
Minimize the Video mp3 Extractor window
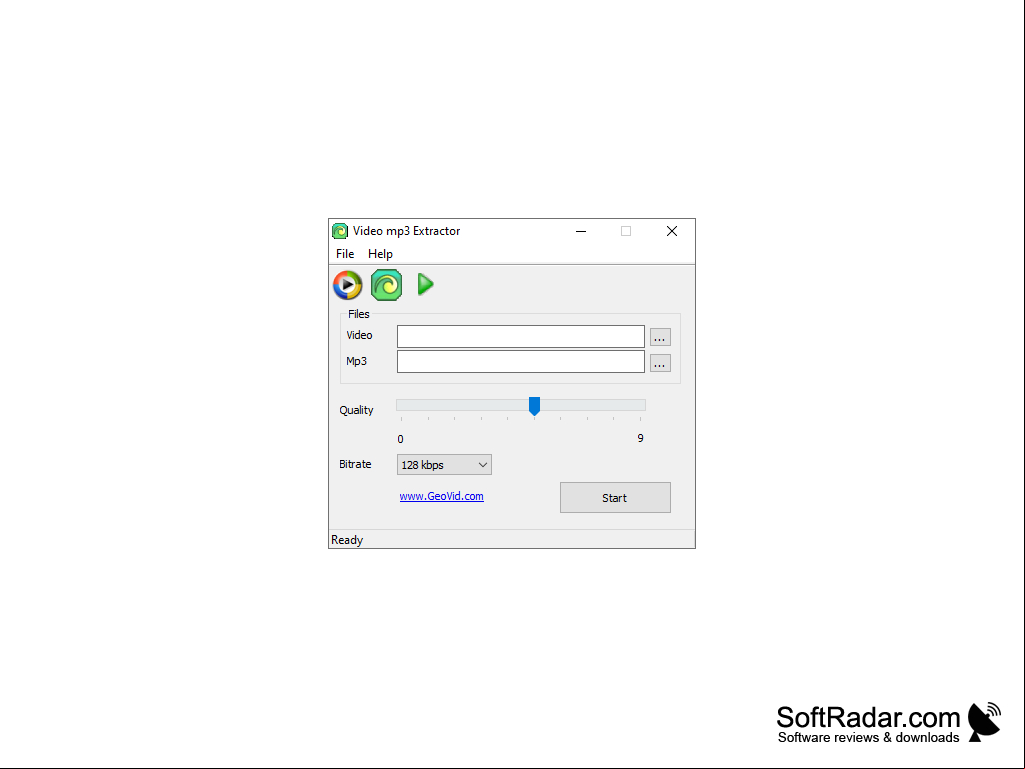point(580,231)
